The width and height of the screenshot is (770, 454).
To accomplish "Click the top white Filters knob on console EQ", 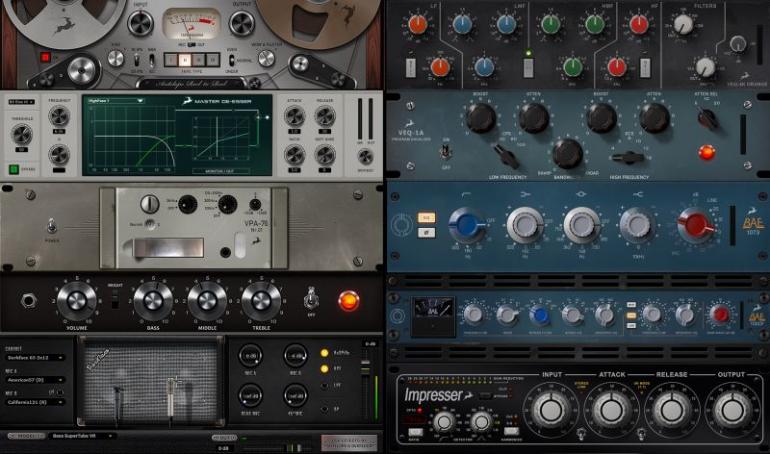I will 683,24.
